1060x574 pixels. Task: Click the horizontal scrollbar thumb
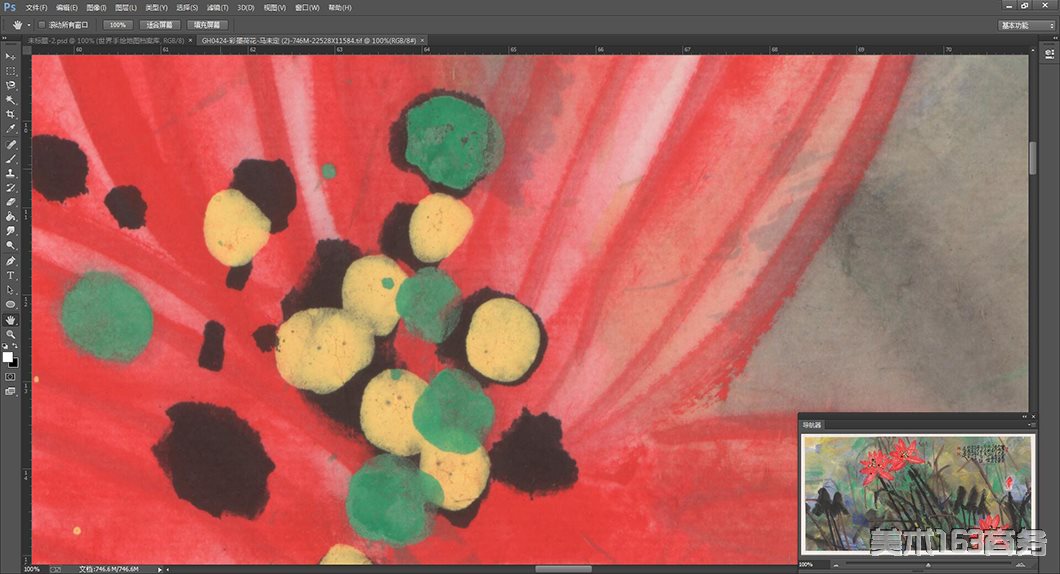564,569
